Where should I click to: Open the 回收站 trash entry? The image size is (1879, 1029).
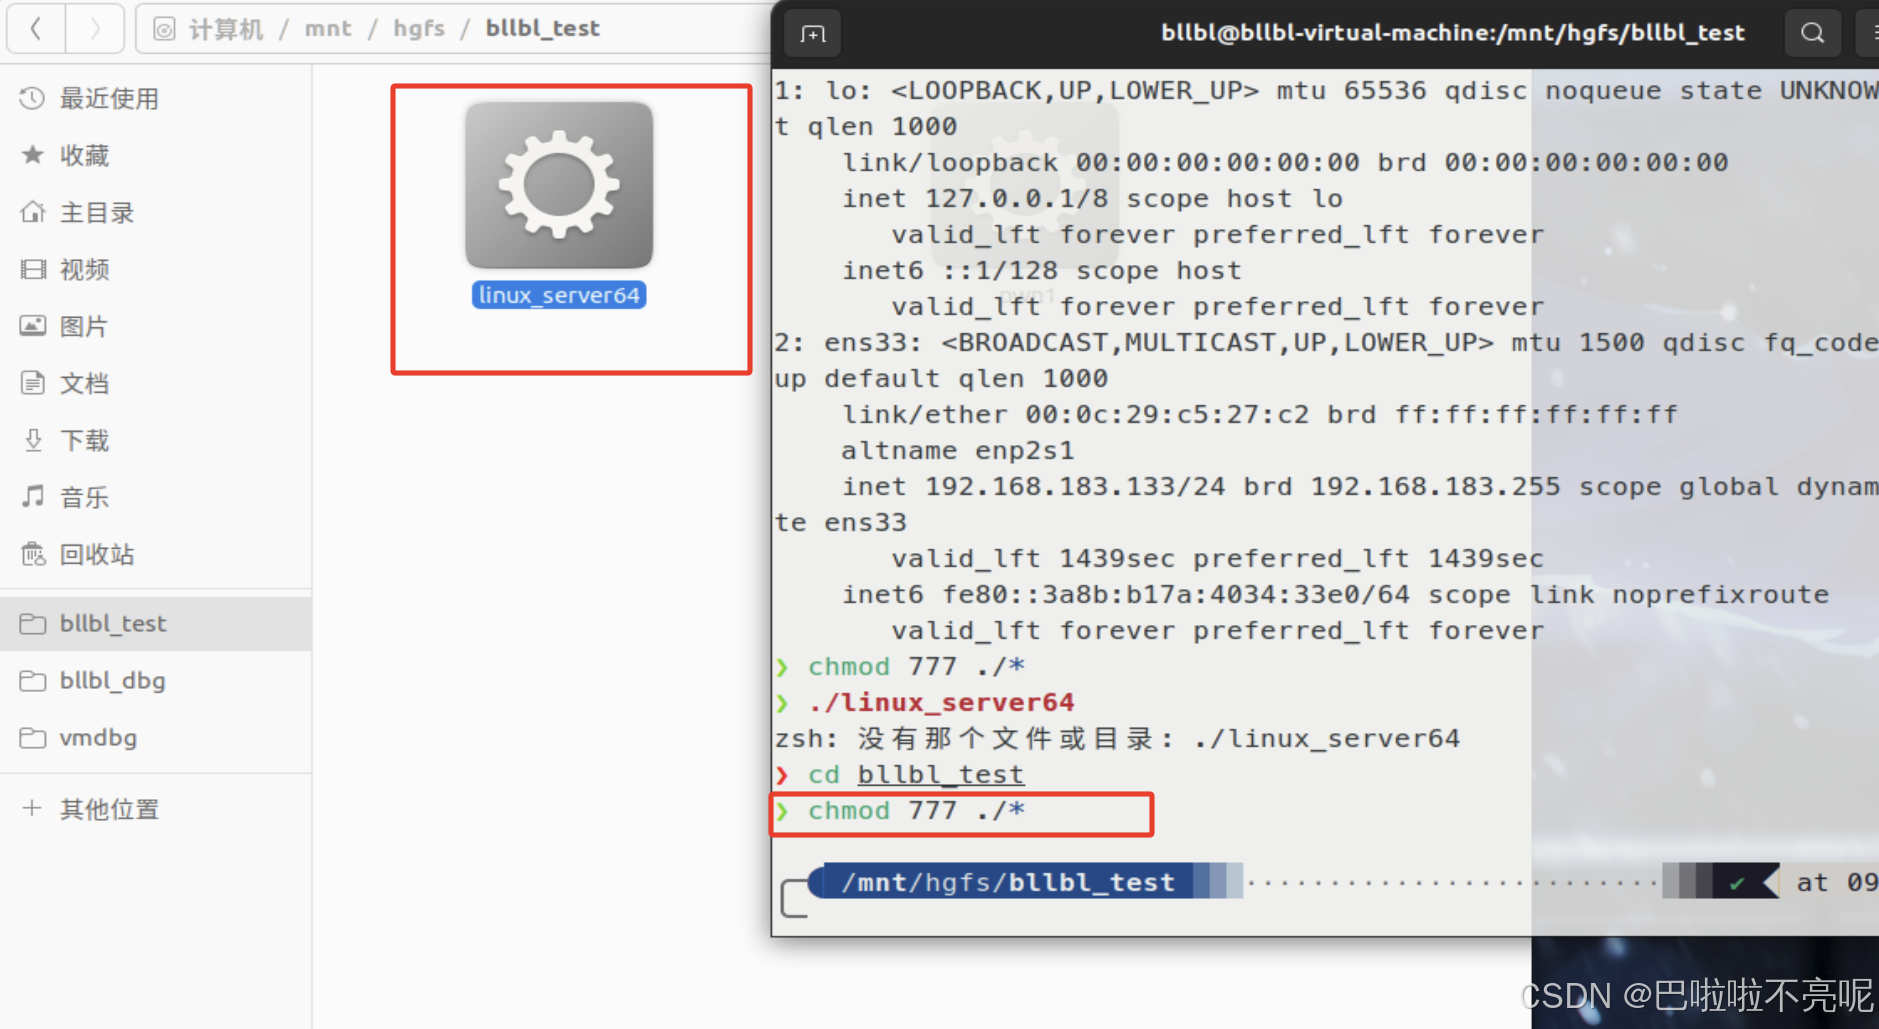[x=97, y=553]
